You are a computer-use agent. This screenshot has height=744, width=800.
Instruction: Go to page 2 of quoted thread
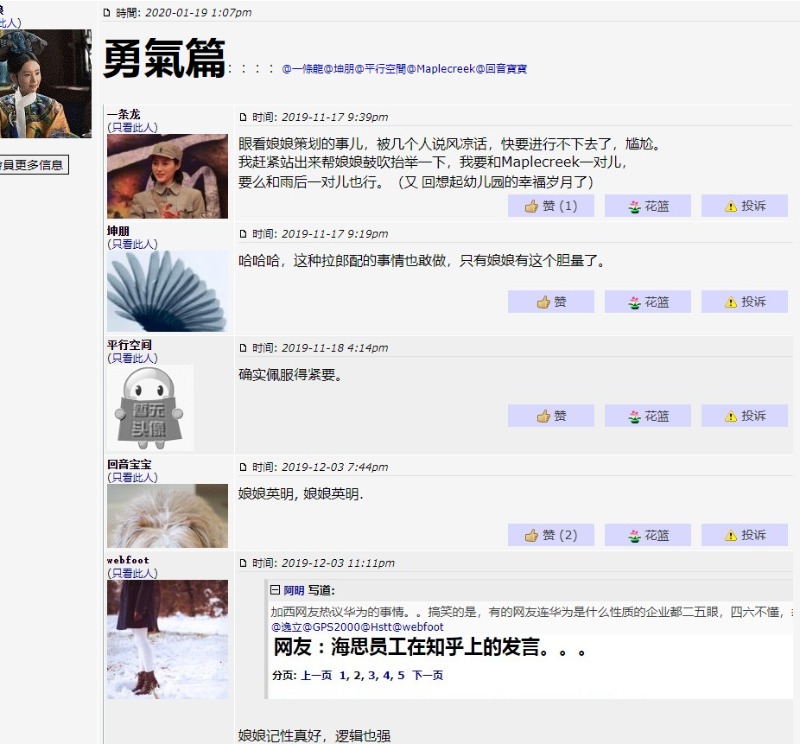(357, 675)
